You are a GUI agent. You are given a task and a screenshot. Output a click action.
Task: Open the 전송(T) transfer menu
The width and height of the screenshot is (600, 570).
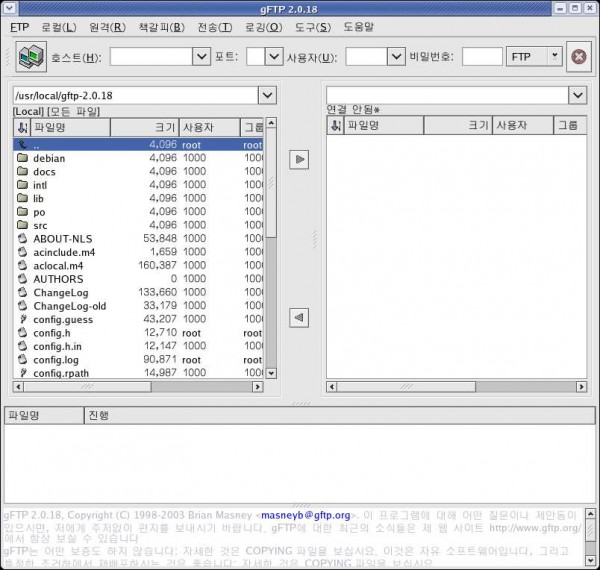215,27
